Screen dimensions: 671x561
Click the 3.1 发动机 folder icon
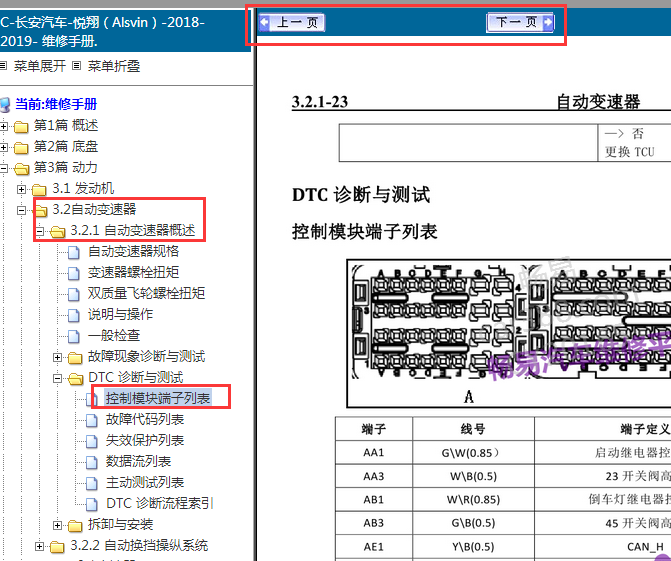pyautogui.click(x=39, y=190)
